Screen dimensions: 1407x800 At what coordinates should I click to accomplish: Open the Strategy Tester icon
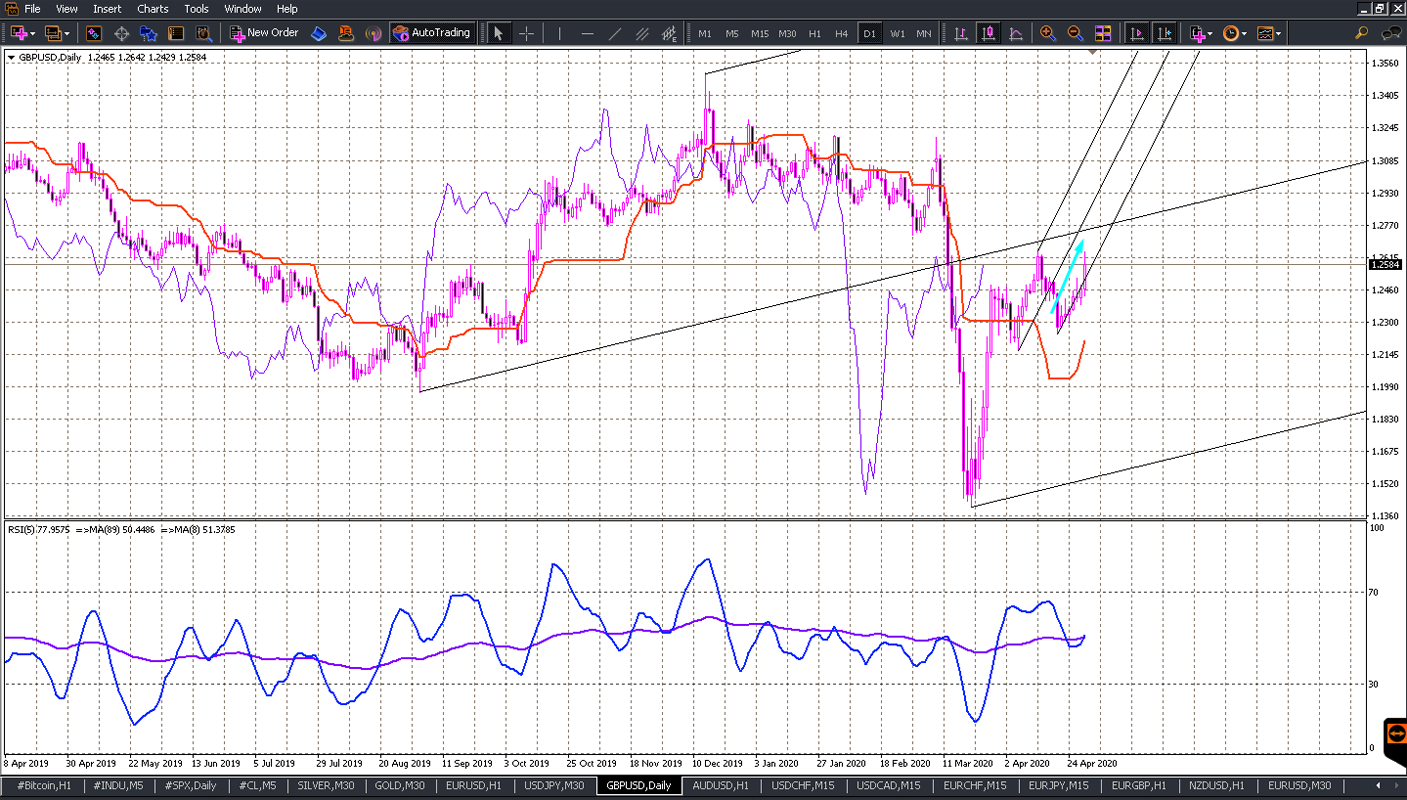coord(203,33)
